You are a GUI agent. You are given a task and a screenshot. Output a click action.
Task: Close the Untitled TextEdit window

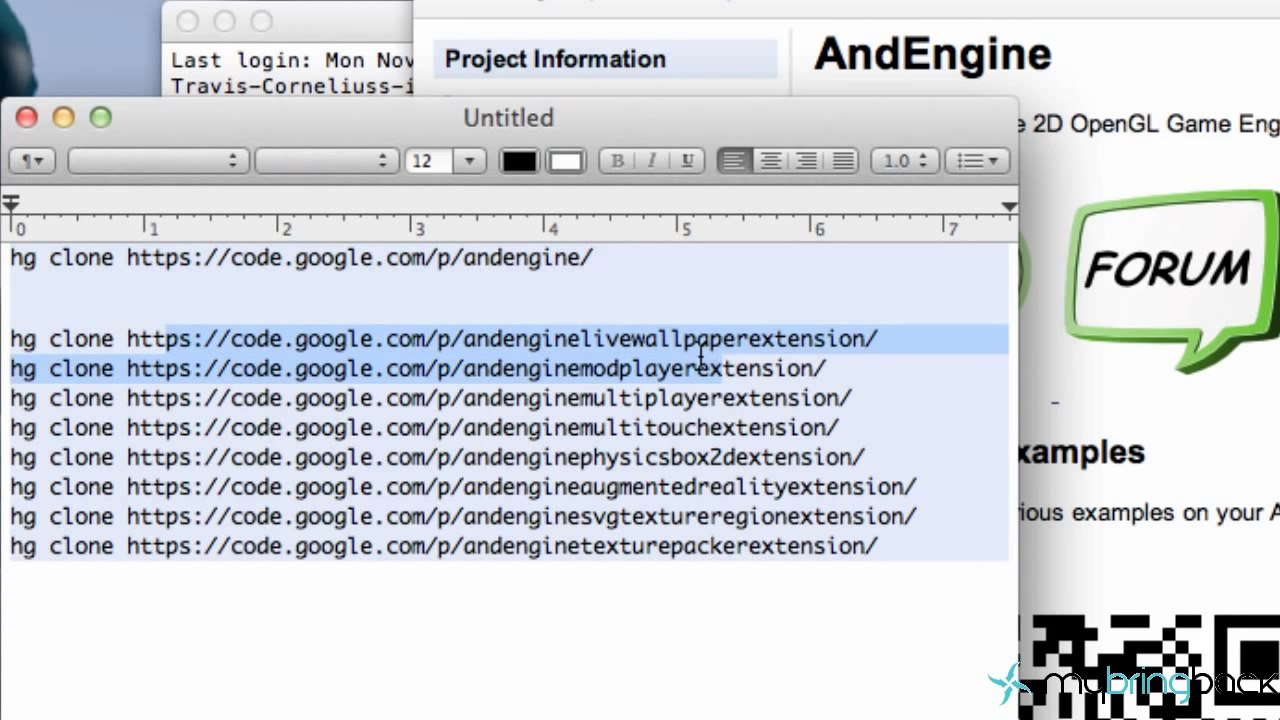pos(27,118)
